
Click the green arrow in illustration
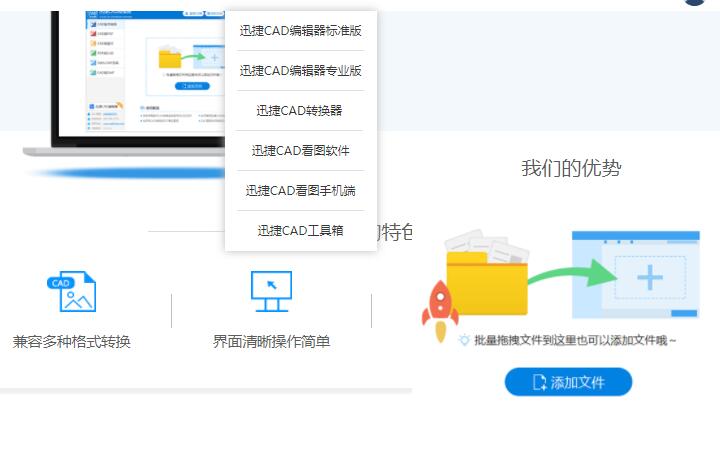click(574, 273)
